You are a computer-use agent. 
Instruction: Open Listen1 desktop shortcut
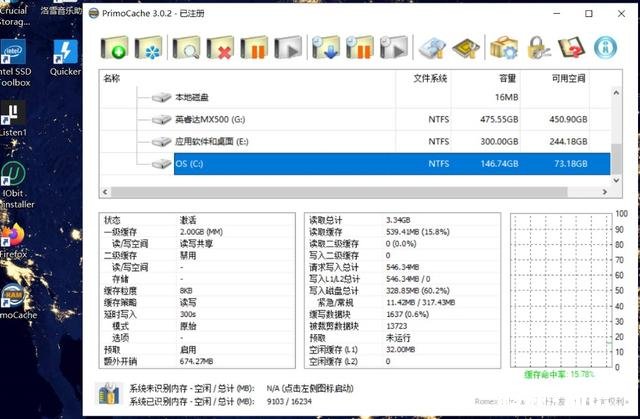13,118
